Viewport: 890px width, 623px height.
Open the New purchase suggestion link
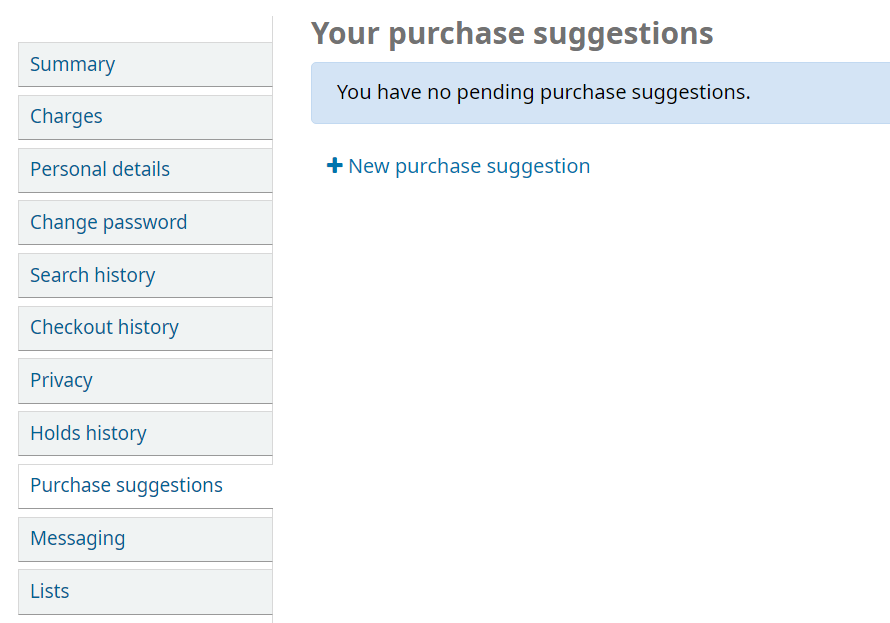468,166
